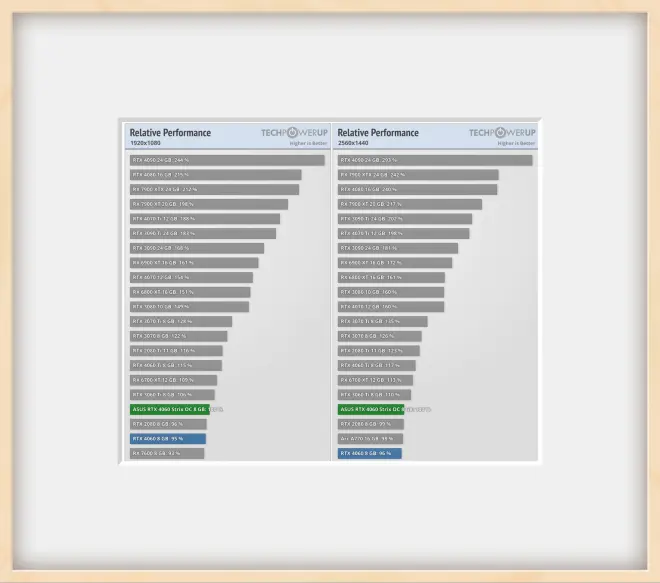The image size is (660, 583).
Task: Click the TechPowerUp logo in the 2560x1440 chart
Action: [x=502, y=132]
